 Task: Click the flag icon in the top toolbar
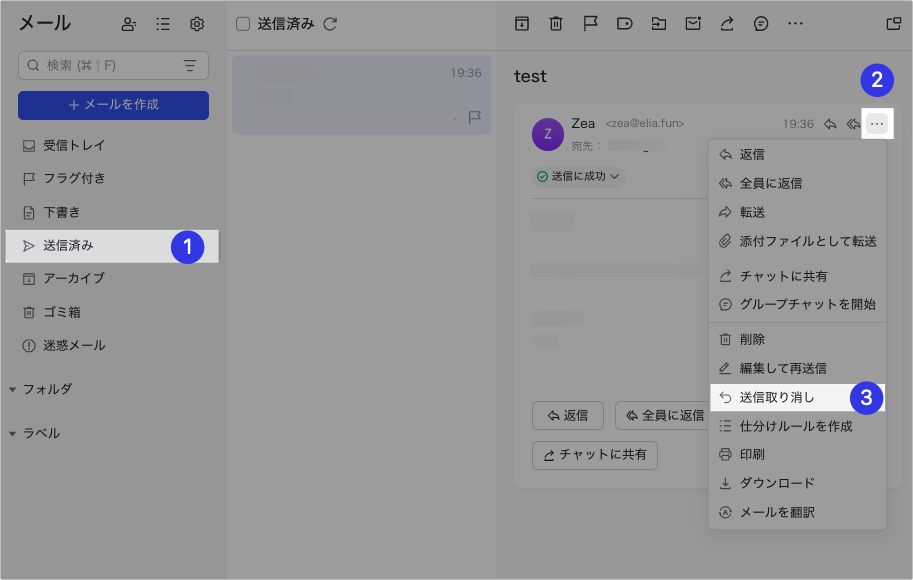[590, 24]
